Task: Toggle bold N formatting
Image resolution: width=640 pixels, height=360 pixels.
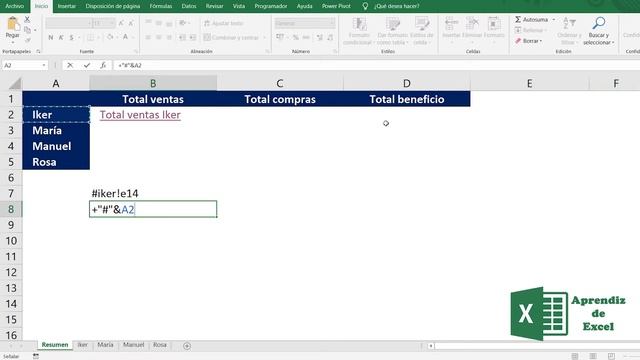Action: pos(51,38)
